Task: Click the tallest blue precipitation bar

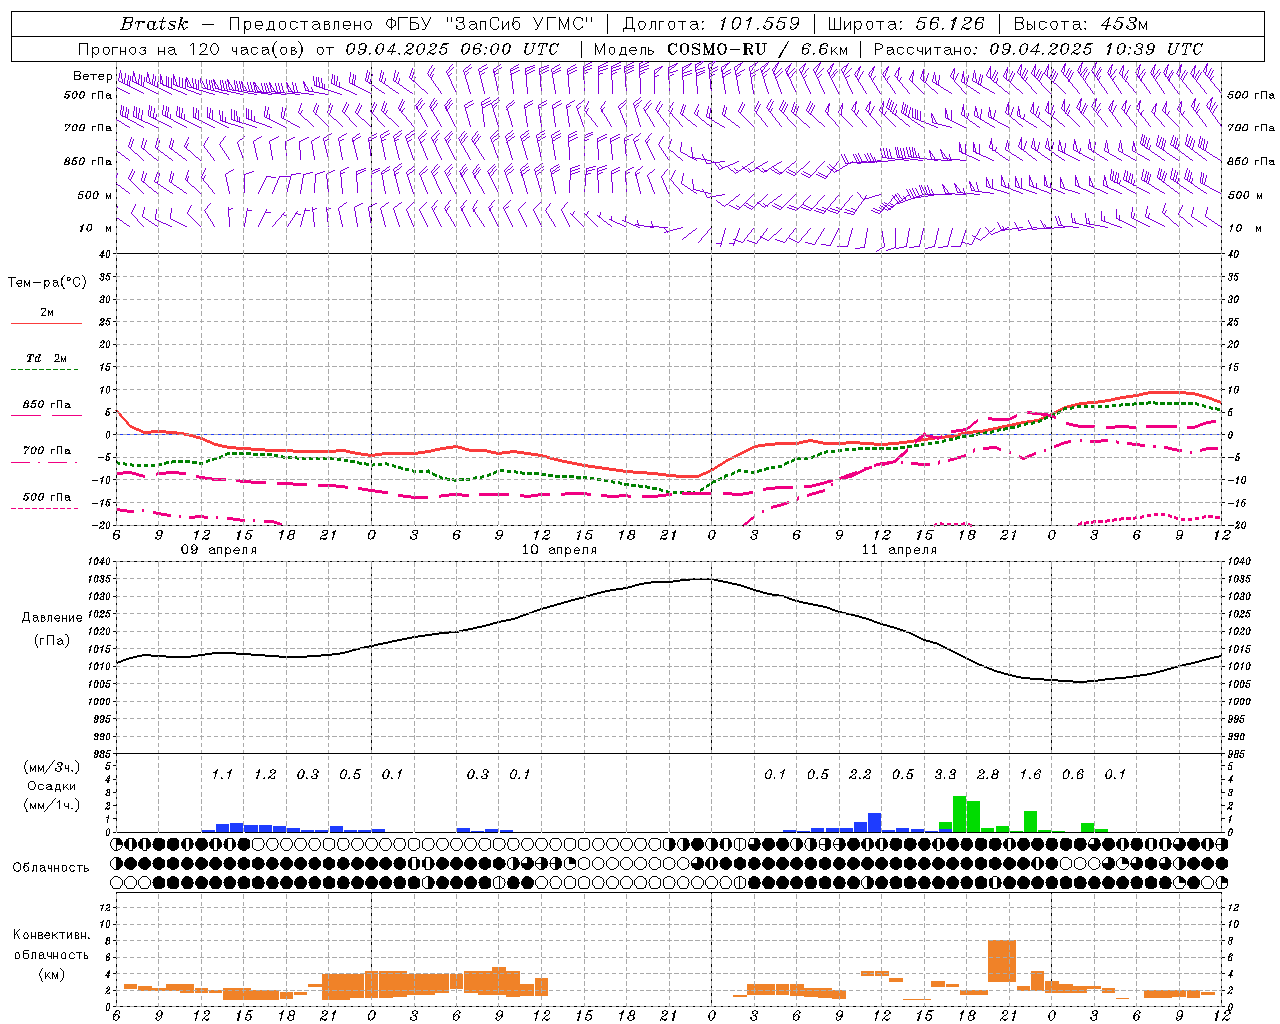Action: pyautogui.click(x=875, y=822)
